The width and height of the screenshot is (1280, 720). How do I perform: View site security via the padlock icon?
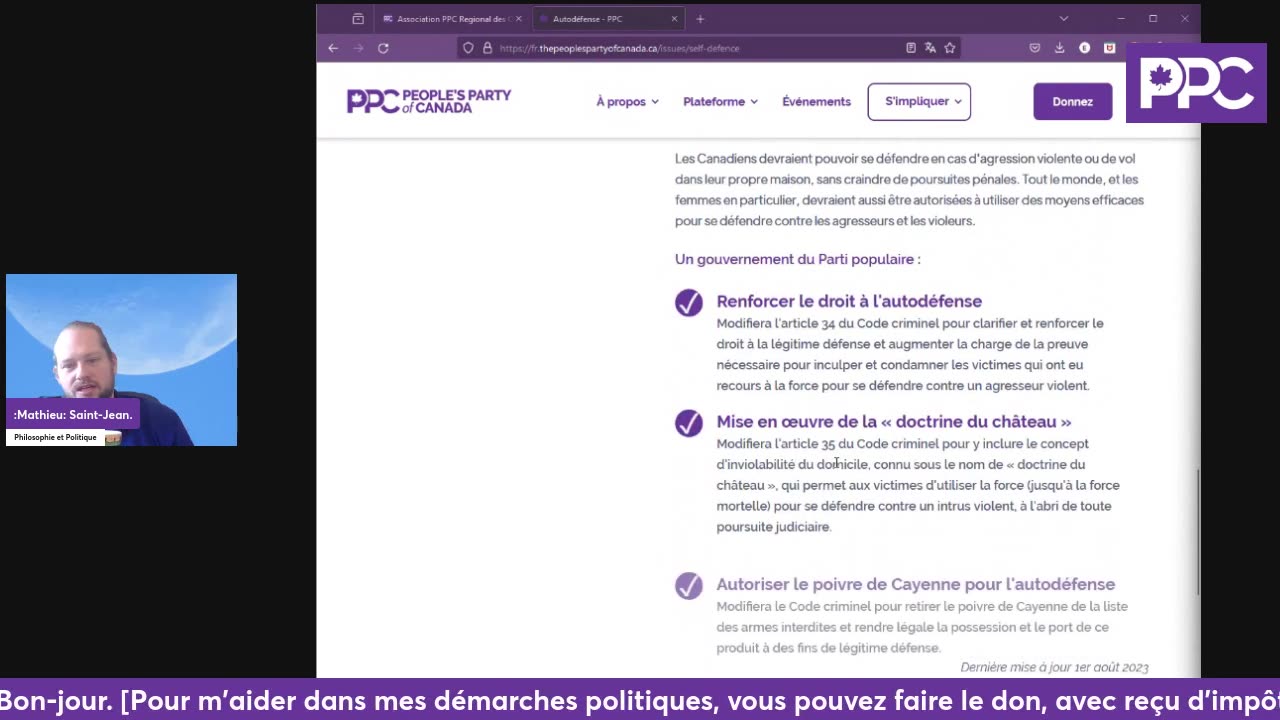click(x=487, y=48)
